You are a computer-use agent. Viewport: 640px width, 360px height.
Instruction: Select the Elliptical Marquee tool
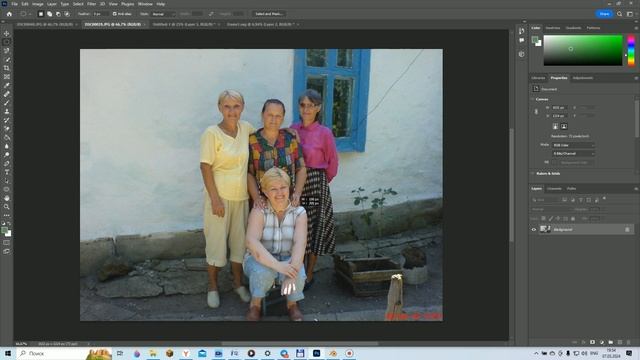pos(7,42)
